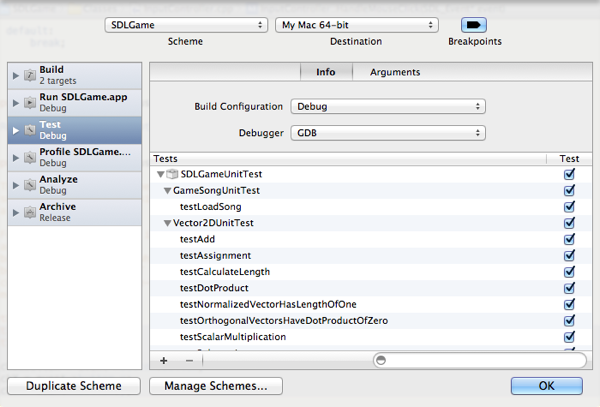Select the Run SDLGame.app action icon
The height and width of the screenshot is (407, 600).
point(30,102)
